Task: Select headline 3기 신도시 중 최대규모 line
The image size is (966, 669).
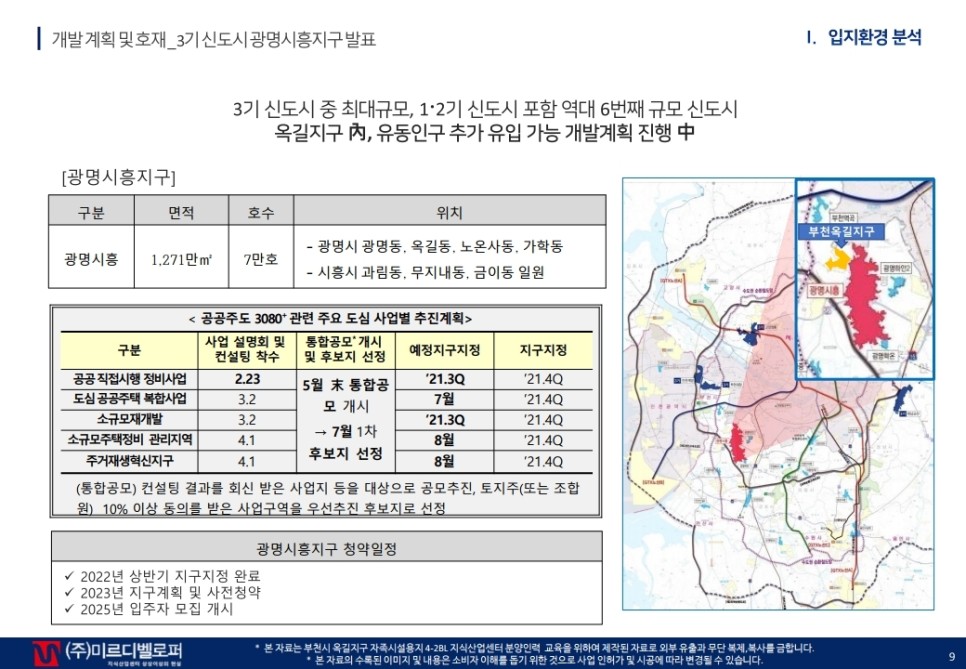Action: pos(485,110)
